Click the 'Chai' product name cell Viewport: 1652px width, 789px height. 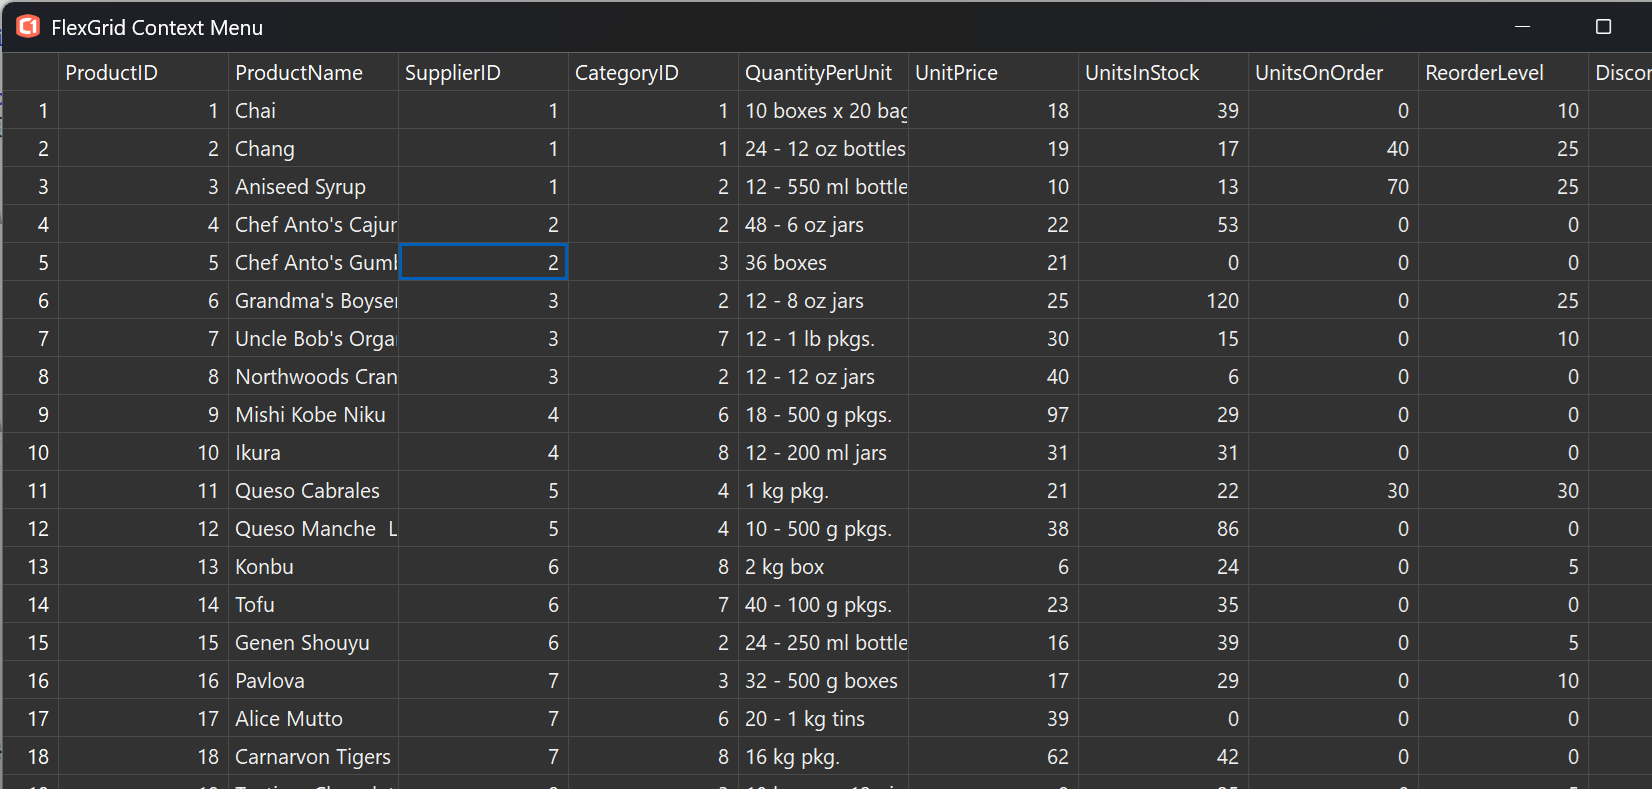coord(314,111)
